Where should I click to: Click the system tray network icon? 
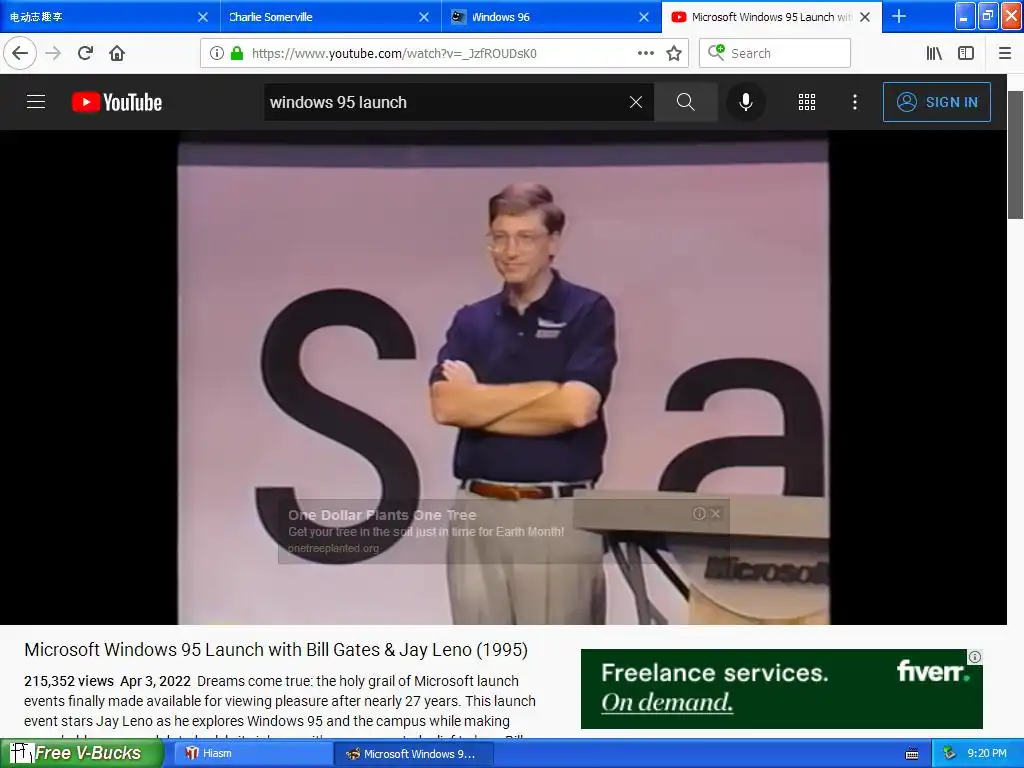(x=950, y=754)
